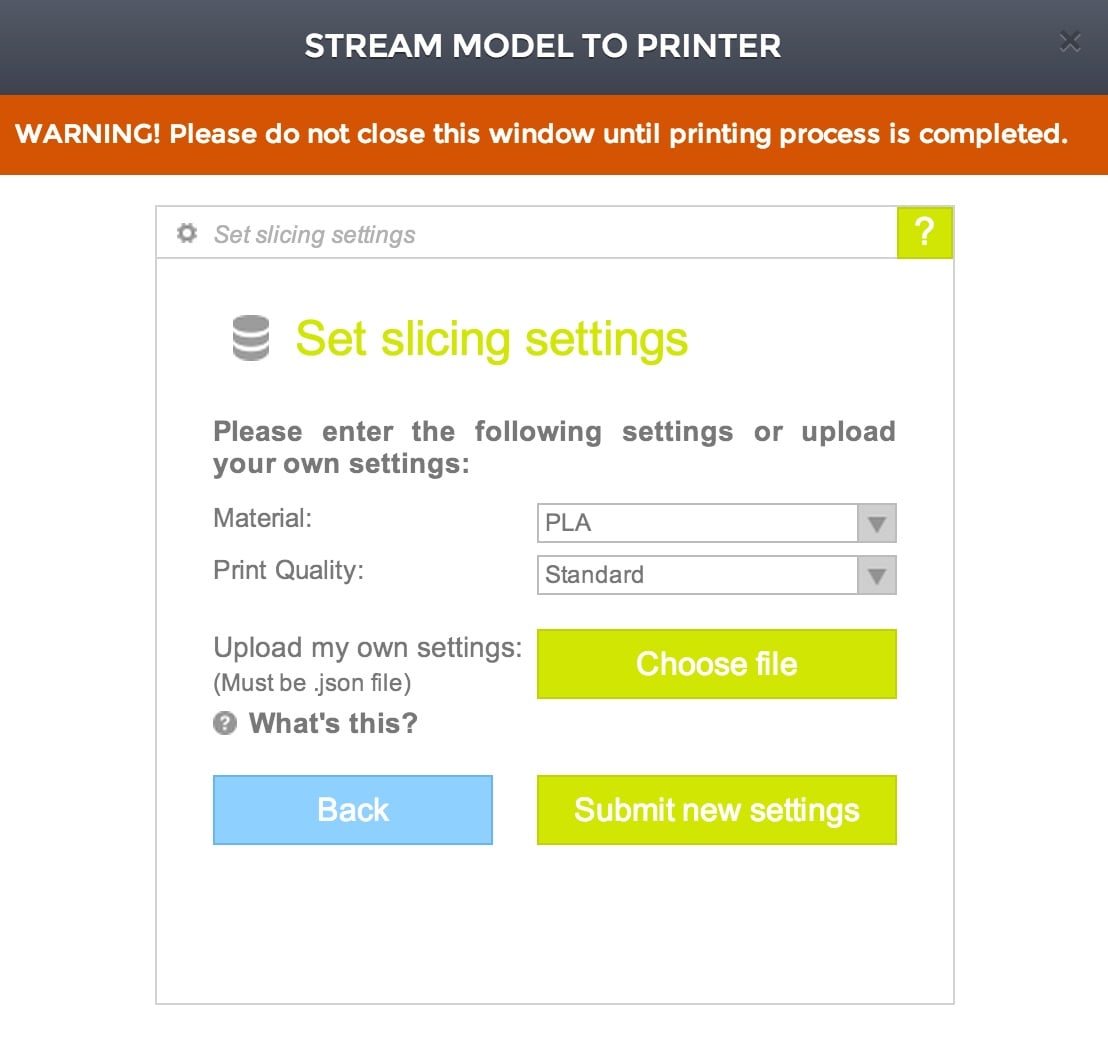Click italic "Set slicing settings" header text
The image size is (1108, 1042).
coord(315,235)
